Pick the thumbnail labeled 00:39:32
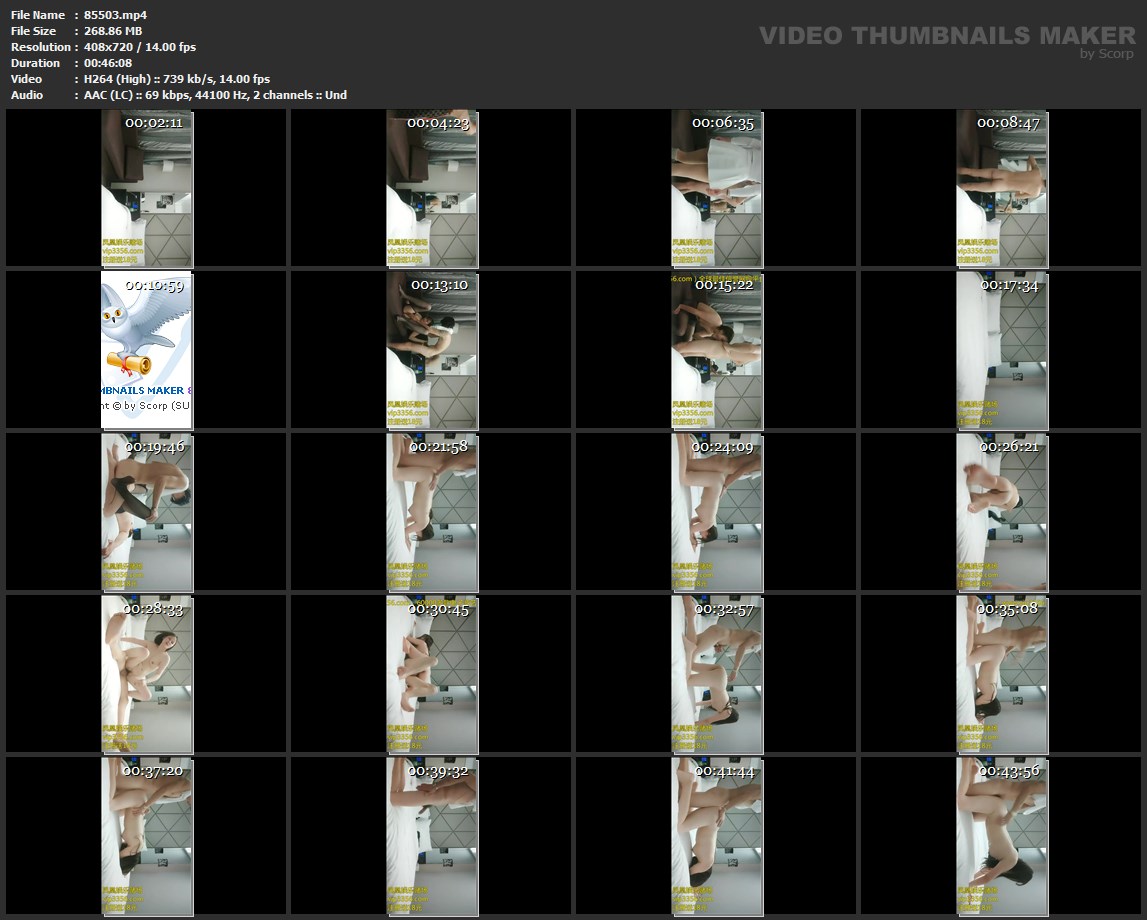Viewport: 1147px width, 920px height. (x=432, y=835)
